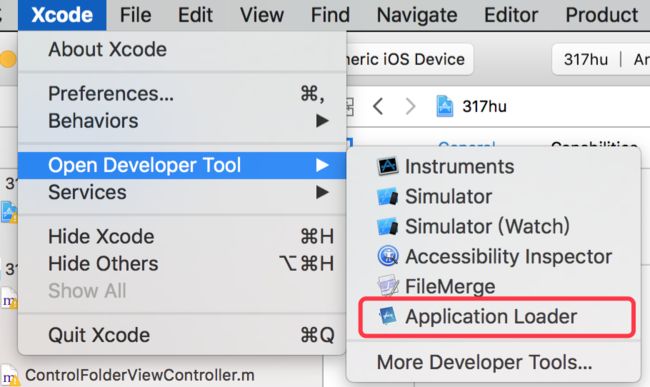Choose More Developer Tools…

coord(484,362)
